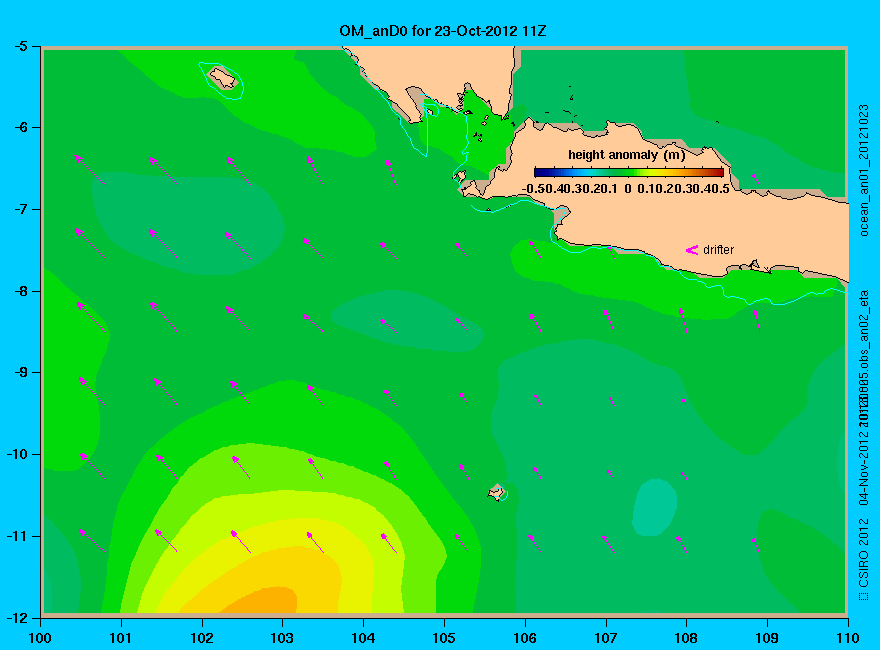Click the plot title OM_anD0 for 23-Oct-2012 11Z
The image size is (880, 650).
click(x=442, y=31)
